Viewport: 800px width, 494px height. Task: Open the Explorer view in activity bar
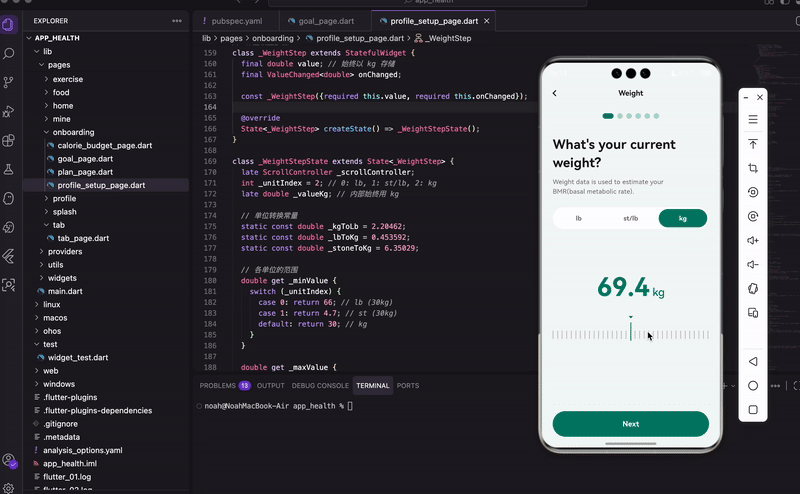pyautogui.click(x=9, y=24)
